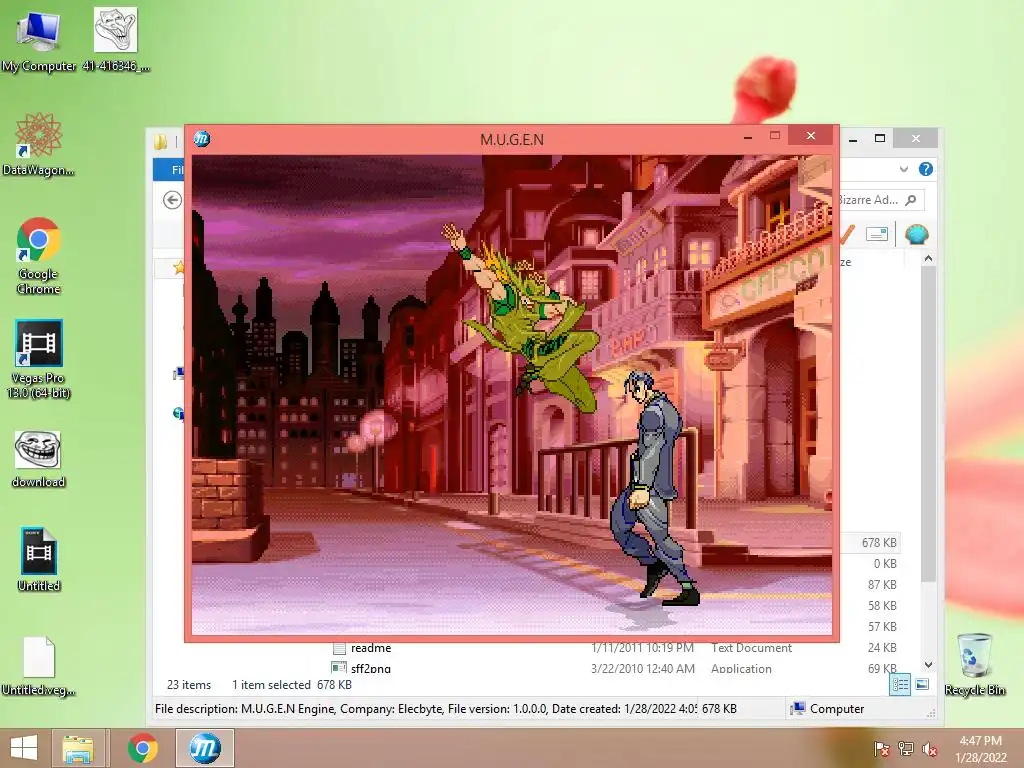
Task: Open the Action Center flag tray icon
Action: pos(881,749)
